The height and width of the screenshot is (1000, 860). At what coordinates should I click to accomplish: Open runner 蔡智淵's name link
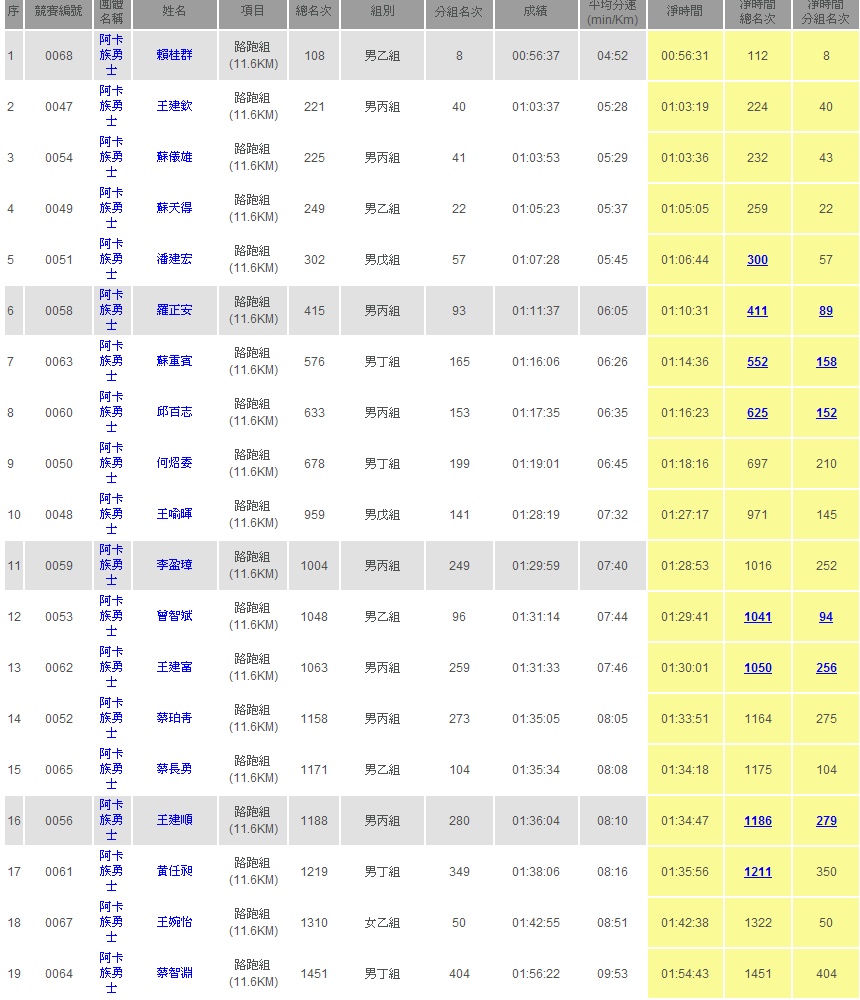click(x=174, y=973)
